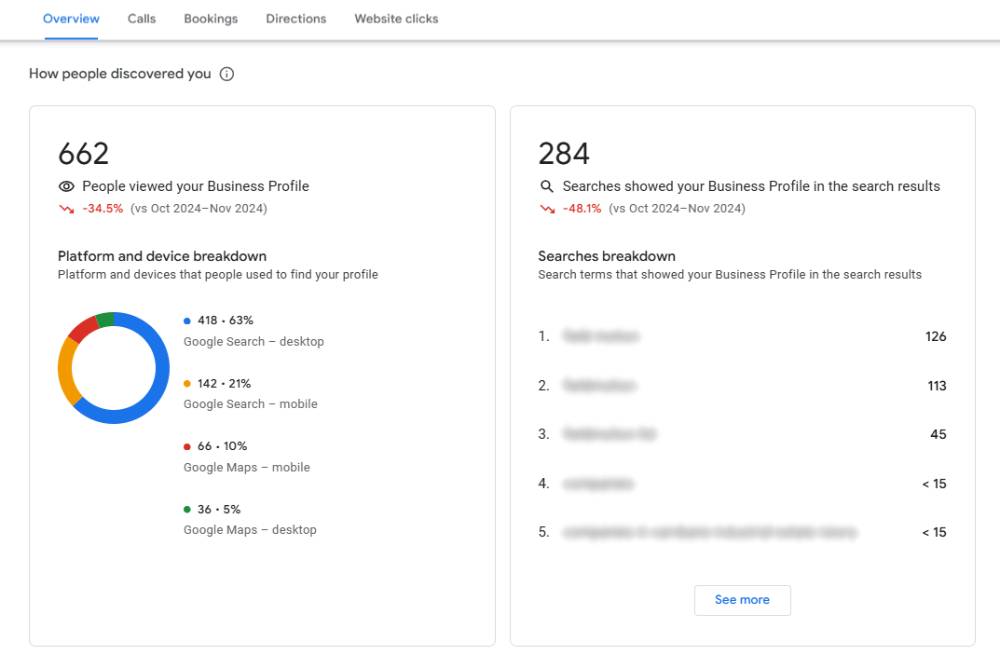Click the red legend dot for 66 · 10%
This screenshot has width=1000, height=655.
pos(187,446)
